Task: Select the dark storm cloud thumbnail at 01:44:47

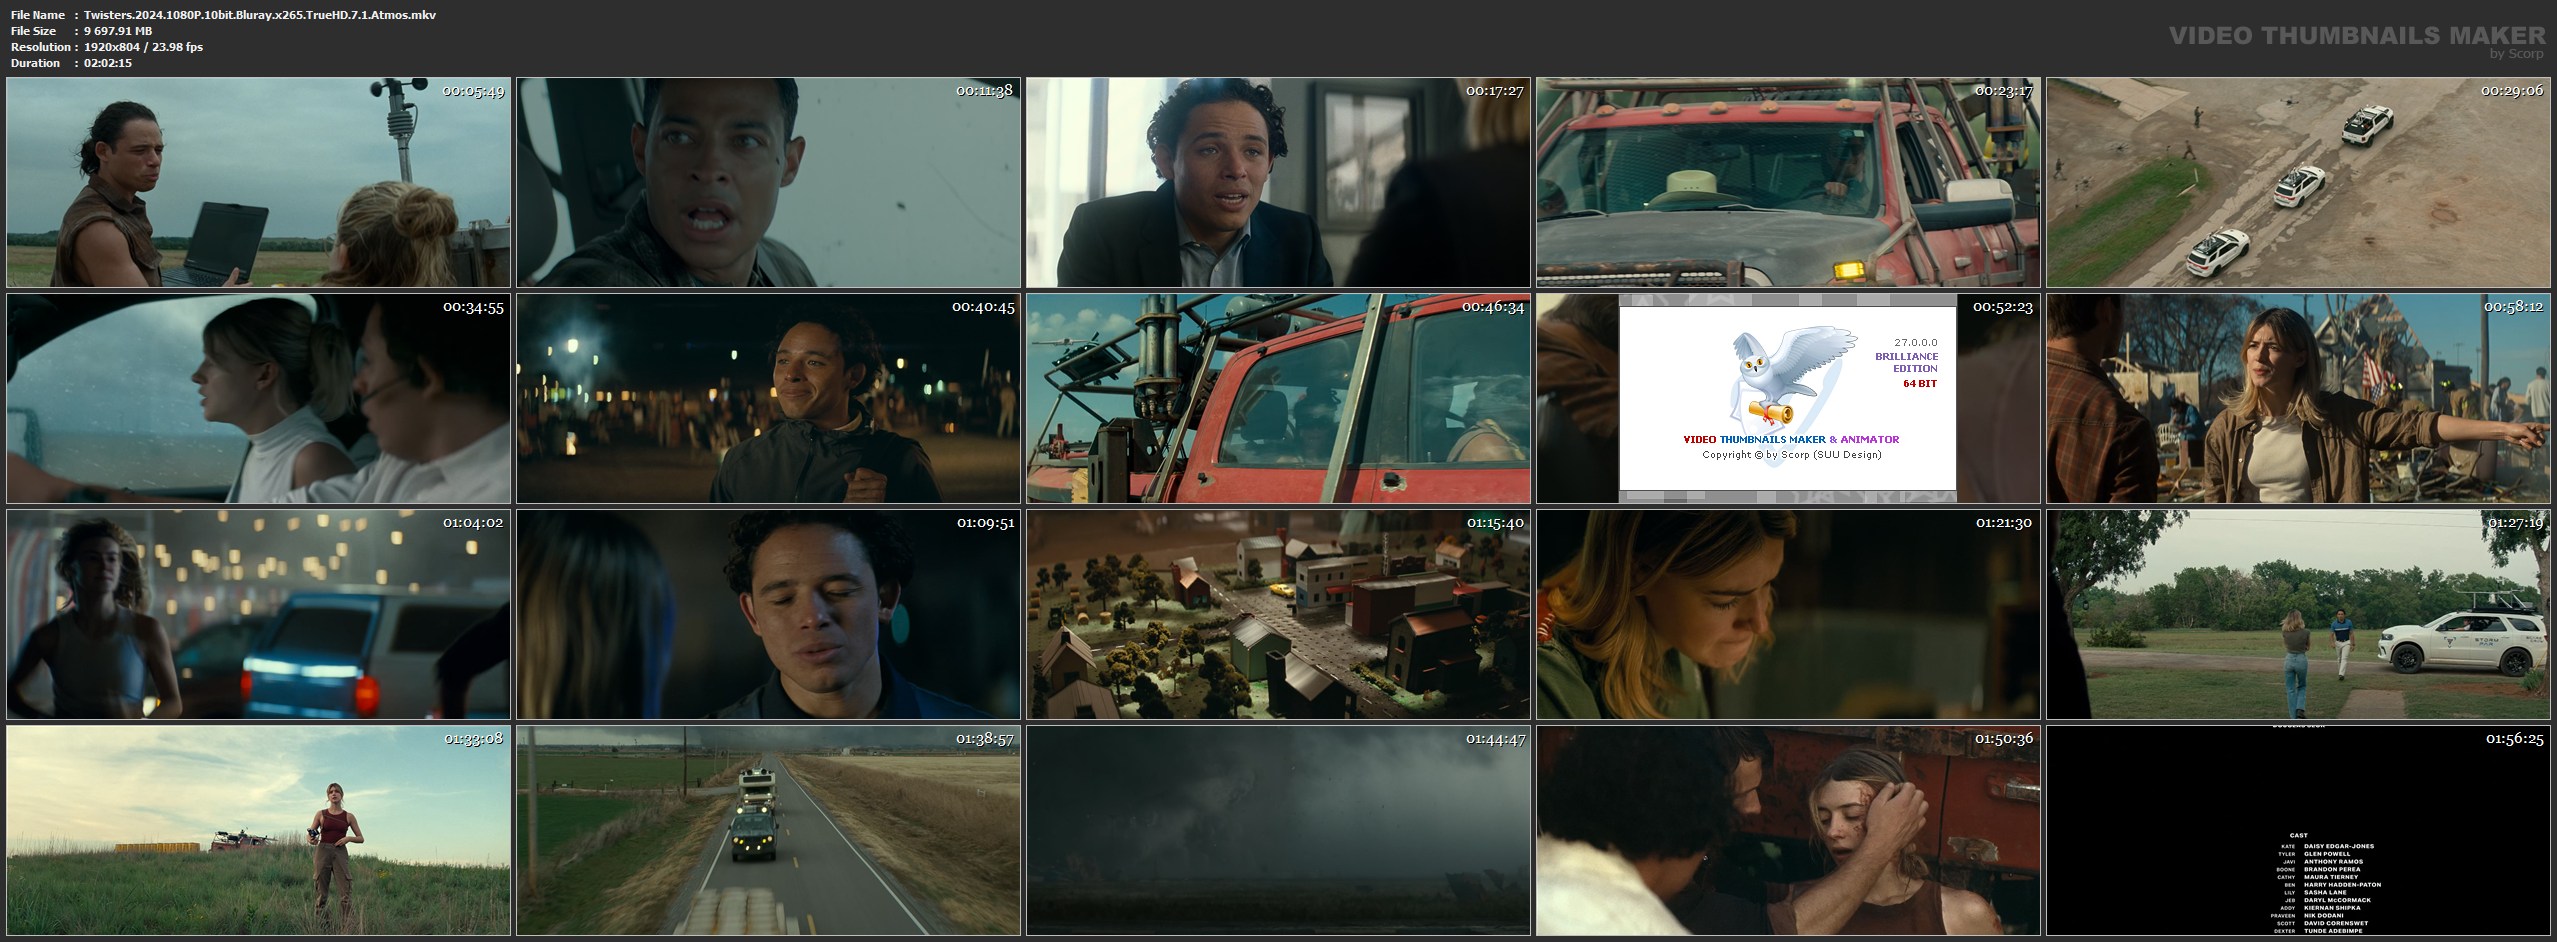Action: pos(1278,831)
